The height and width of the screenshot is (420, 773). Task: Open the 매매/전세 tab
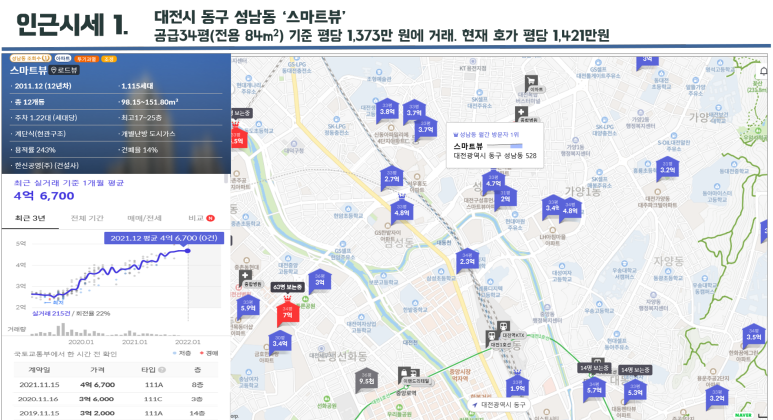[144, 218]
